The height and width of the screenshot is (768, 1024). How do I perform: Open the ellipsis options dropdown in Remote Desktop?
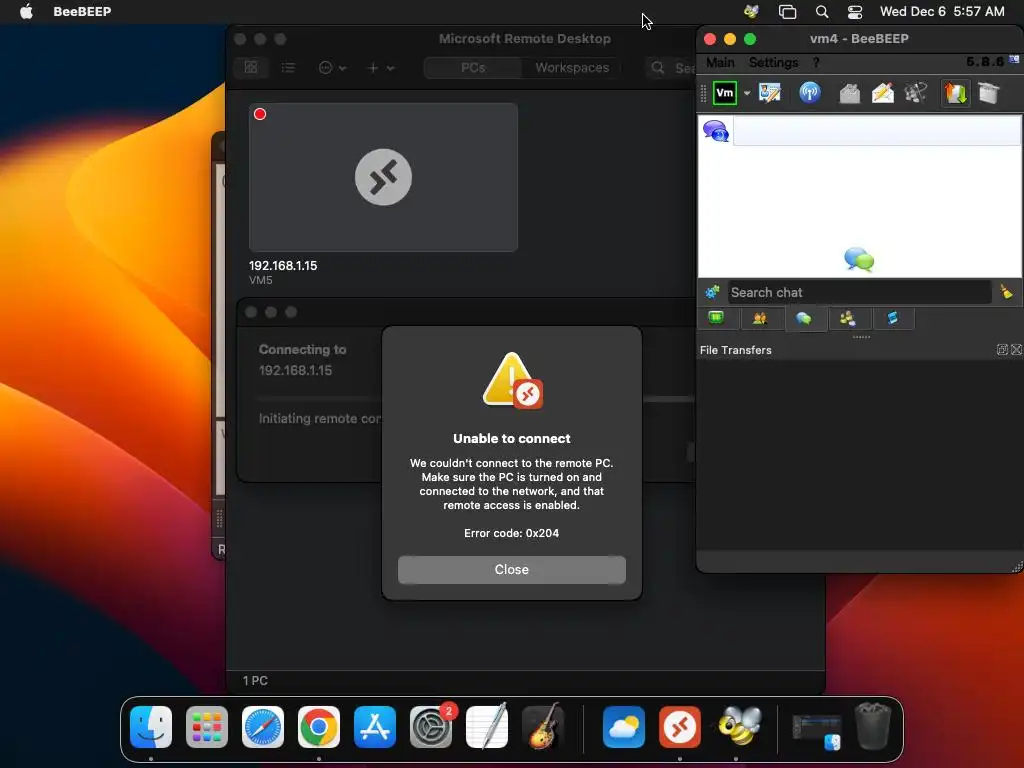click(332, 68)
